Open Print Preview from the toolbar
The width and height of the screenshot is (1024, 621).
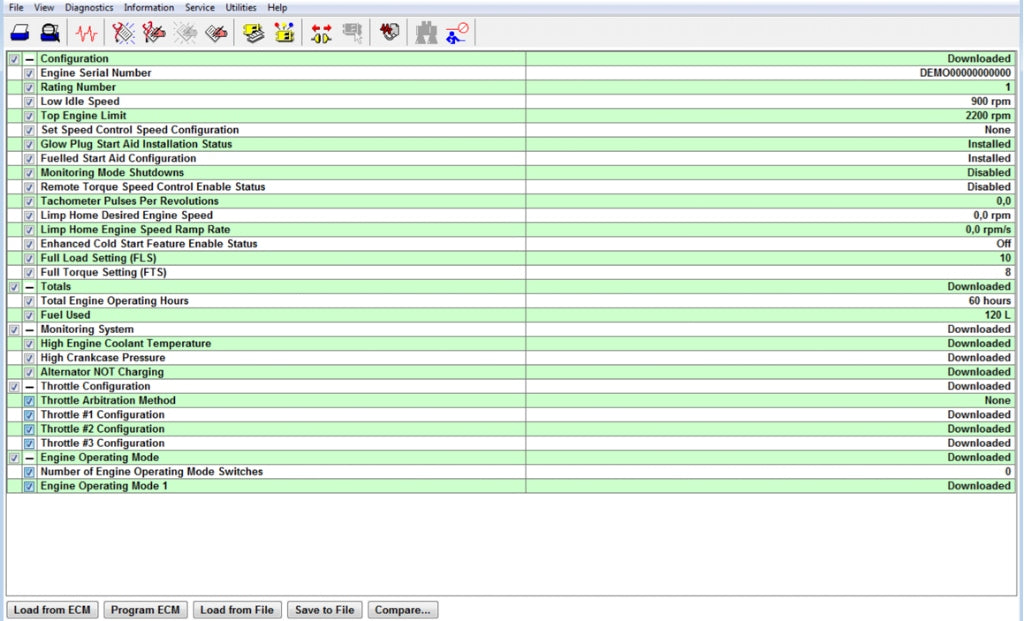click(49, 33)
